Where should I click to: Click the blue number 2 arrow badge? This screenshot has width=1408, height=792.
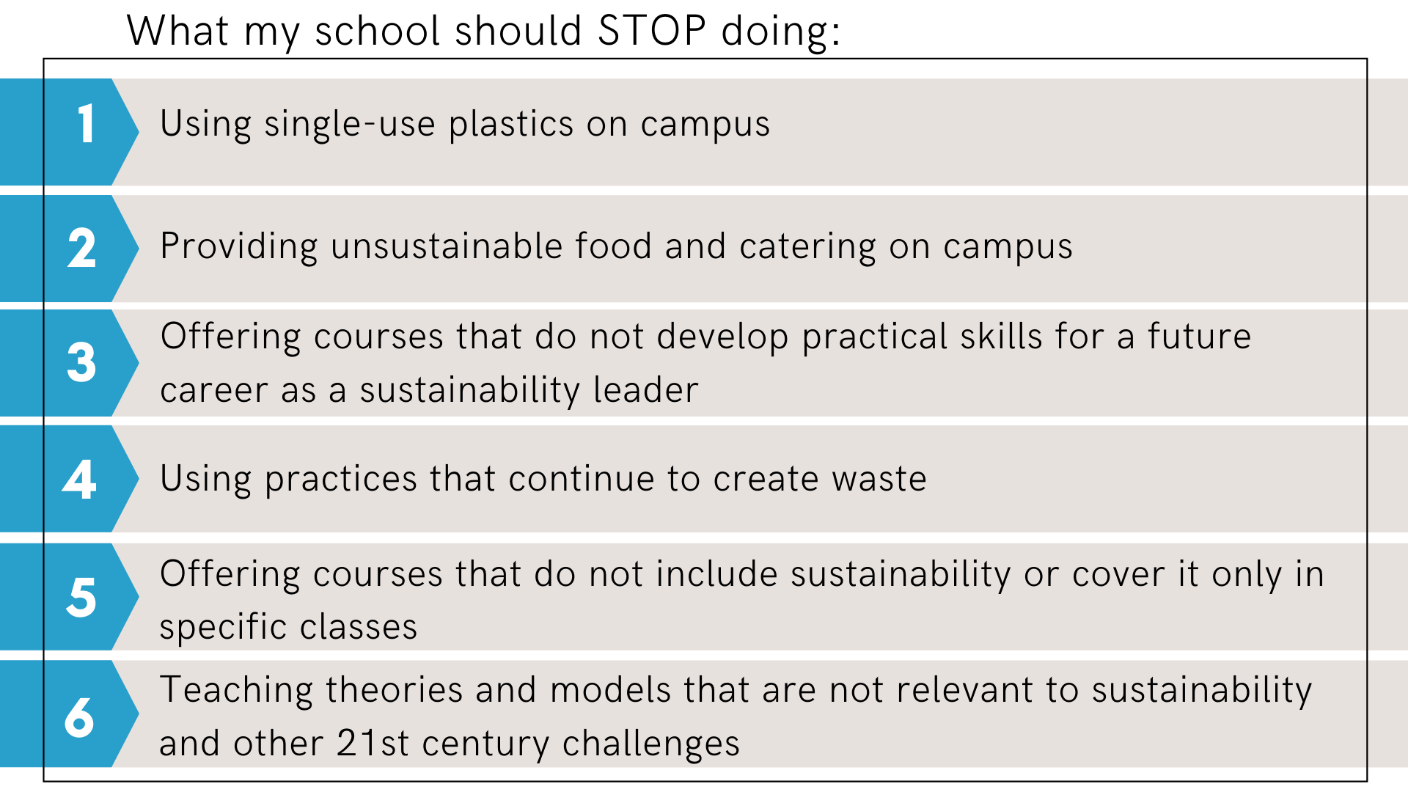pyautogui.click(x=68, y=249)
